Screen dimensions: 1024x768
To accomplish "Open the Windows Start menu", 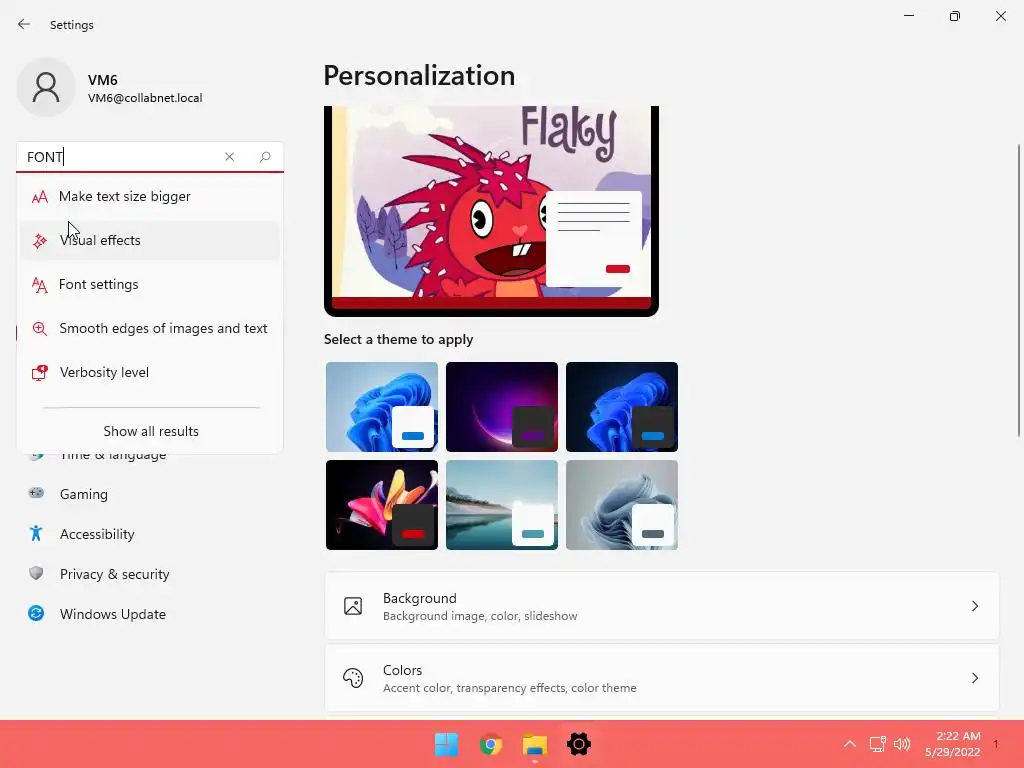I will point(447,744).
